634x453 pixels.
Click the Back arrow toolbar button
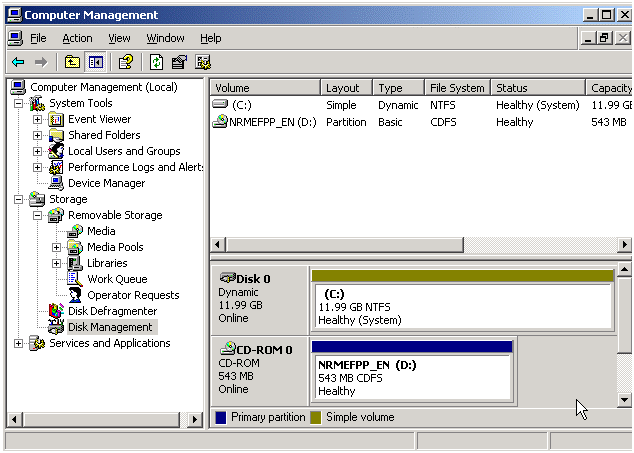(18, 62)
